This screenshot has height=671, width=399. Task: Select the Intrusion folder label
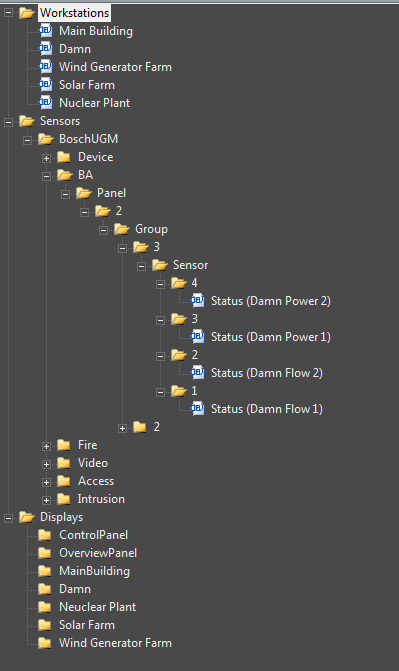101,499
